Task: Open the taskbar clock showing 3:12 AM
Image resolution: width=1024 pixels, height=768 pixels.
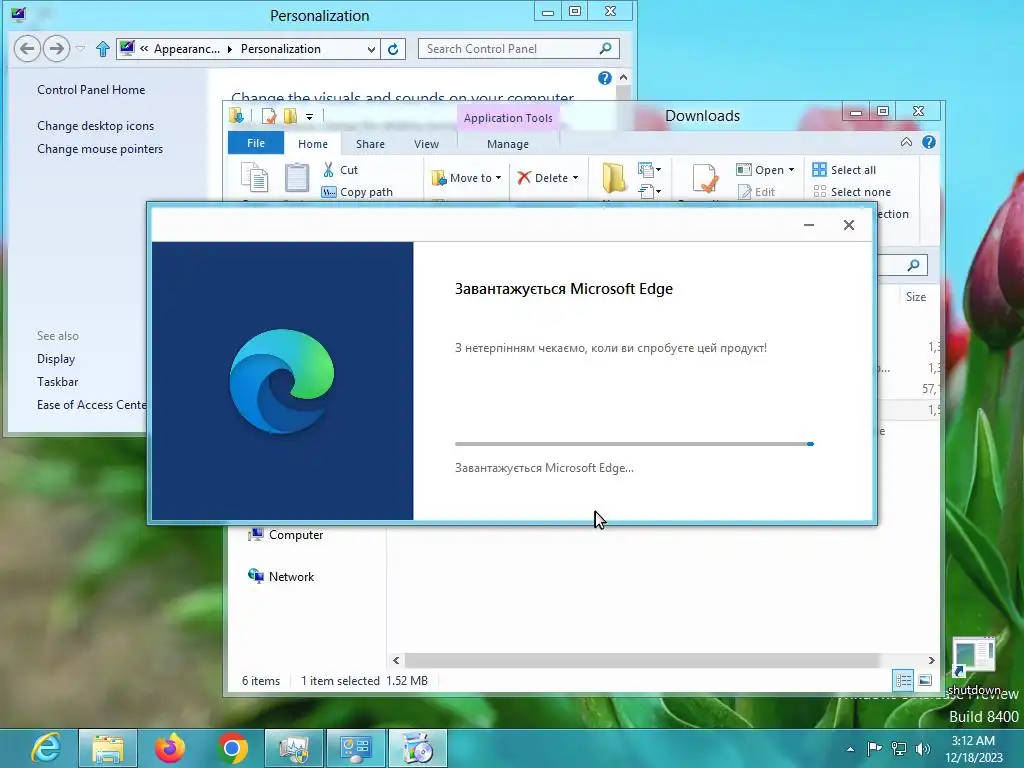Action: [x=973, y=749]
